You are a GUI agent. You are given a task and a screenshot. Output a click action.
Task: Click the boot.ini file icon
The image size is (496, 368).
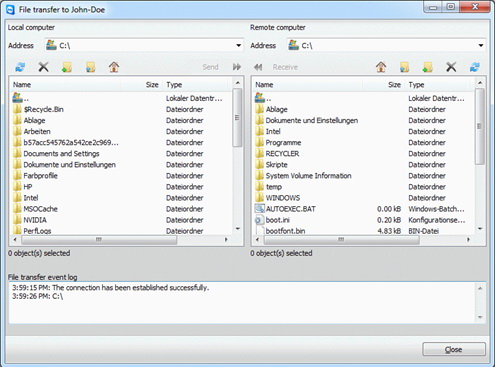pyautogui.click(x=260, y=220)
